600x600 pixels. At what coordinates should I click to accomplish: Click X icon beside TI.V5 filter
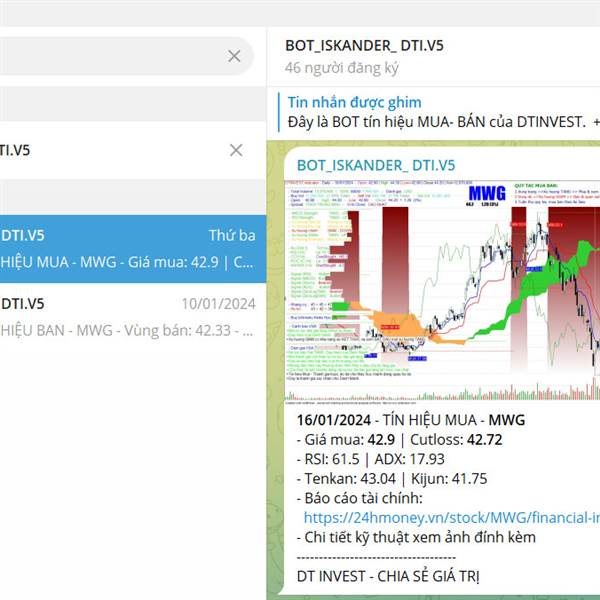click(x=236, y=150)
